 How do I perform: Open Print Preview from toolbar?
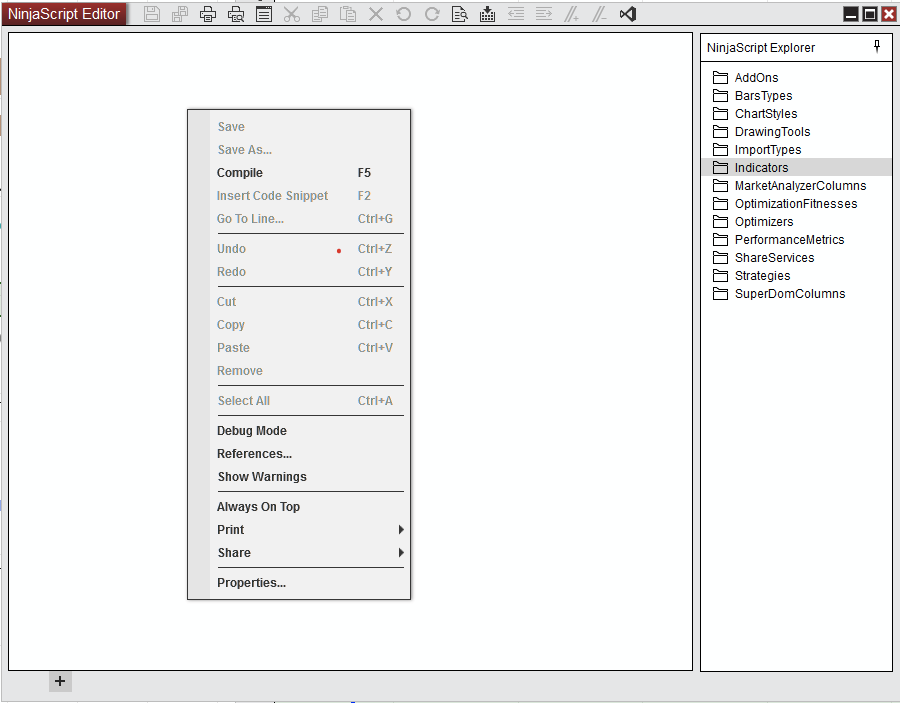(236, 14)
